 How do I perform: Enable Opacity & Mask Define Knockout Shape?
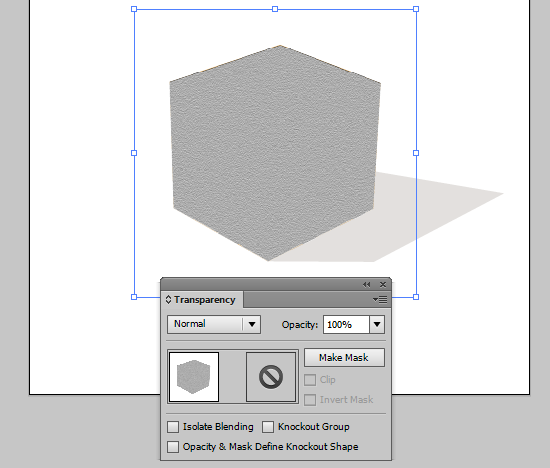click(x=173, y=447)
